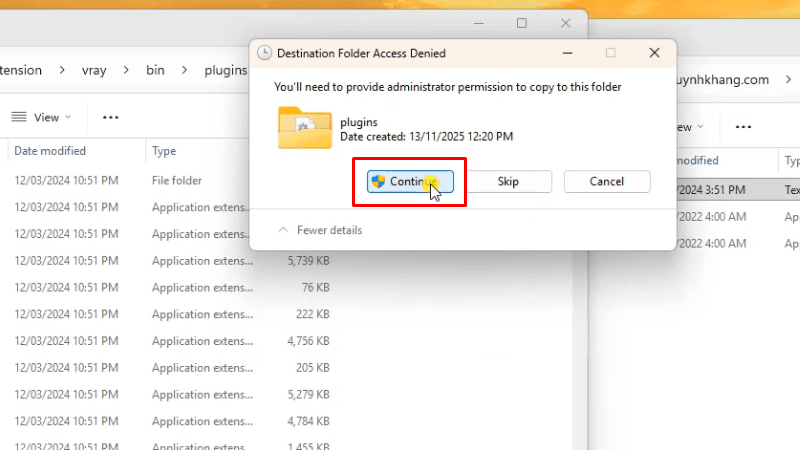Open the ellipsis menu in left Explorer toolbar
800x450 pixels.
tap(110, 117)
